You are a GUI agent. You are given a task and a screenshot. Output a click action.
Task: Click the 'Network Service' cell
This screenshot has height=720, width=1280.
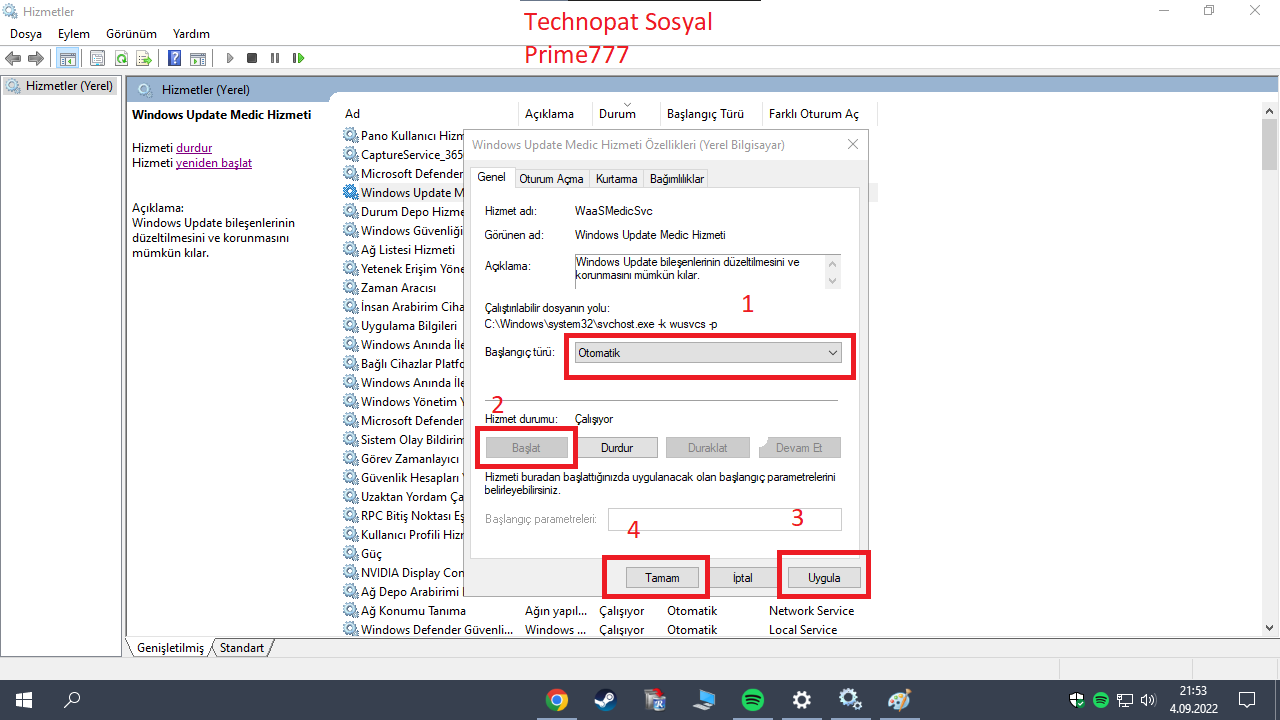coord(811,611)
